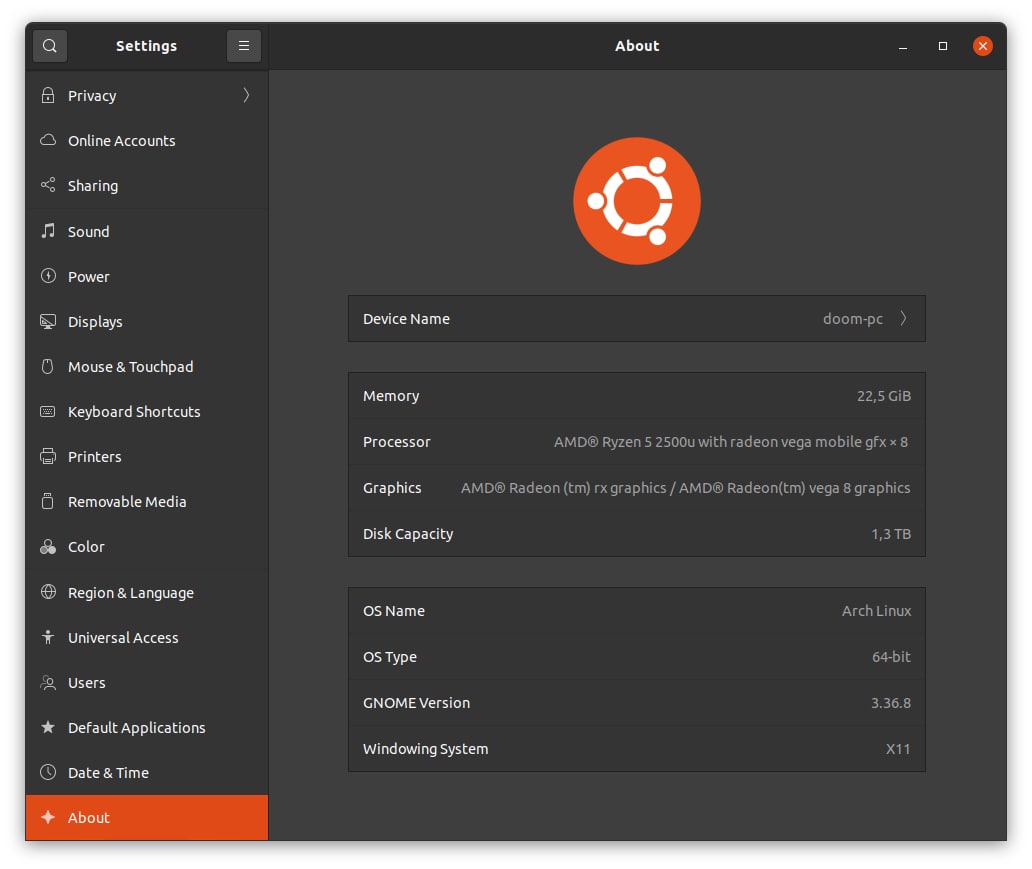Click the Default Applications star icon
Screen dimensions: 1032x869
[x=48, y=727]
